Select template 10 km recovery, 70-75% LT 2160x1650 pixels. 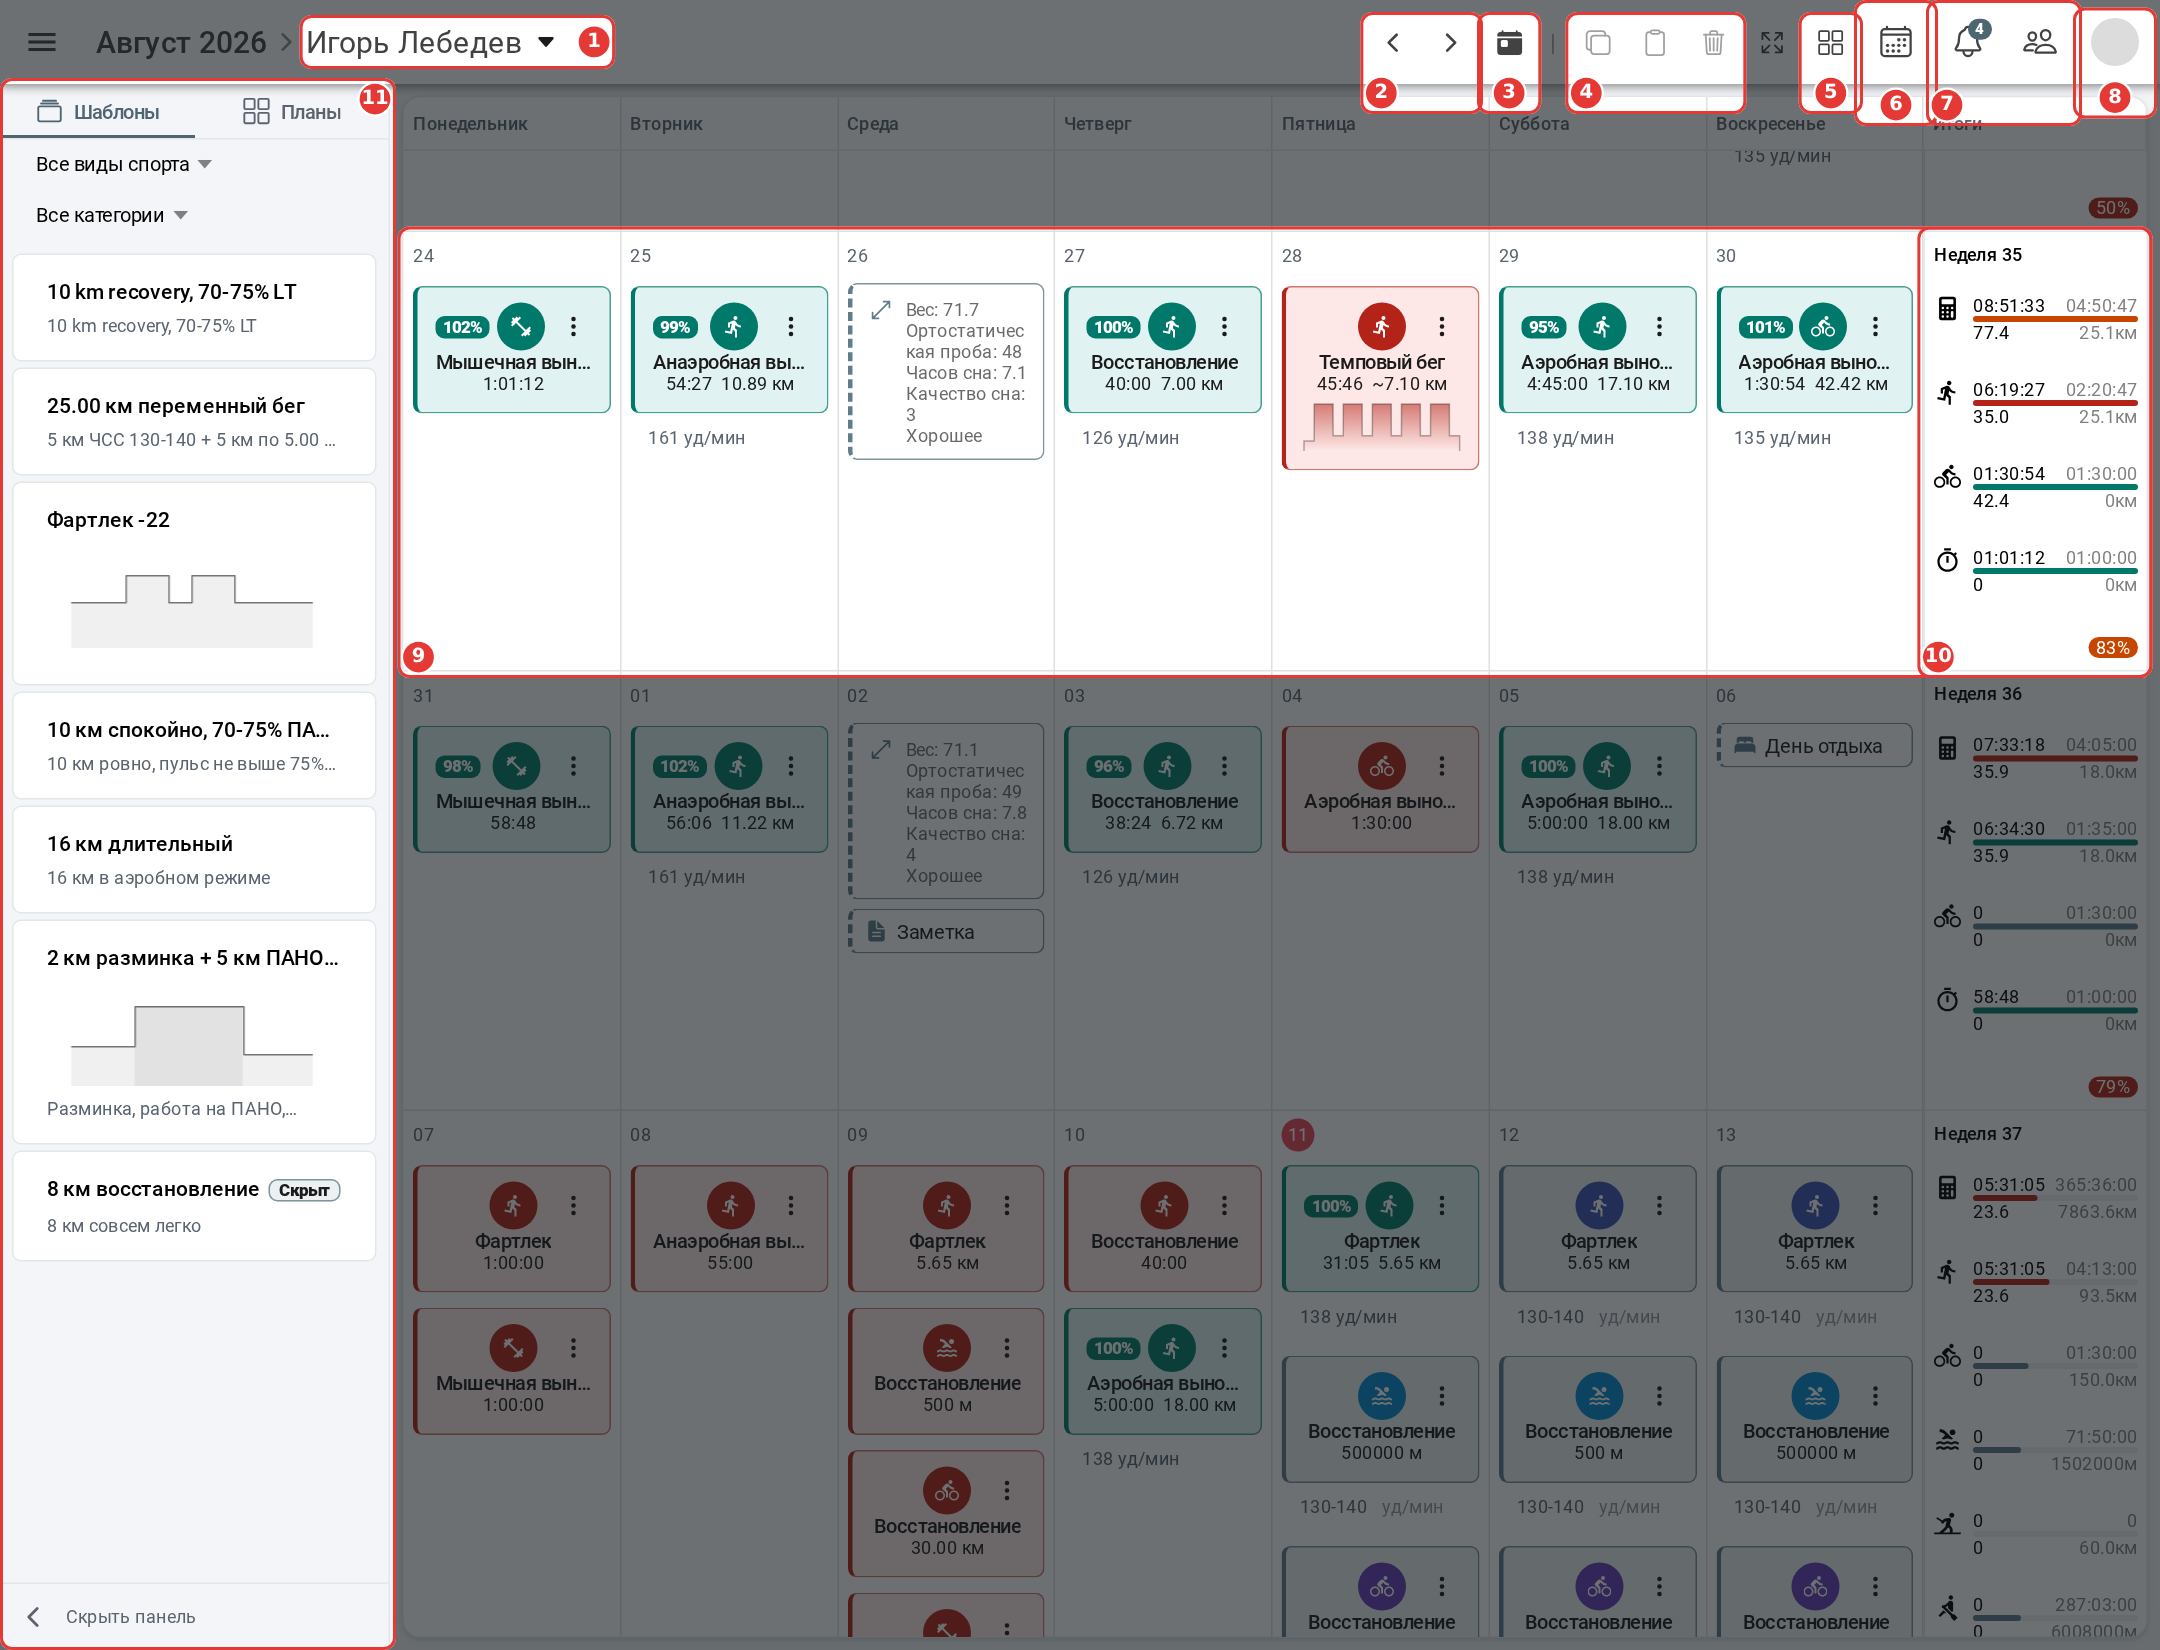(194, 307)
